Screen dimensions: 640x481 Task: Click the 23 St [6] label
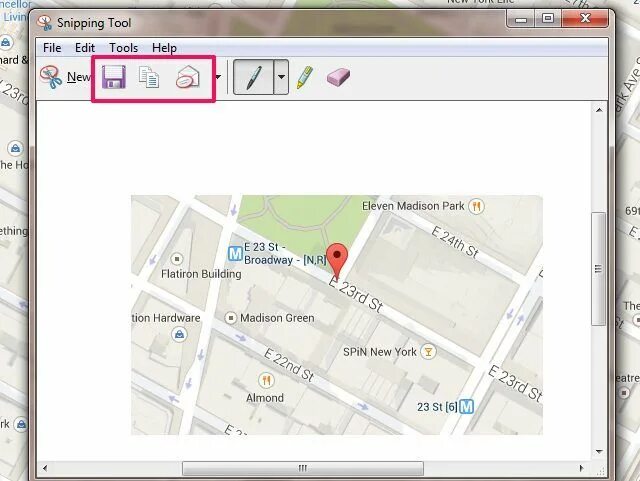pos(437,407)
